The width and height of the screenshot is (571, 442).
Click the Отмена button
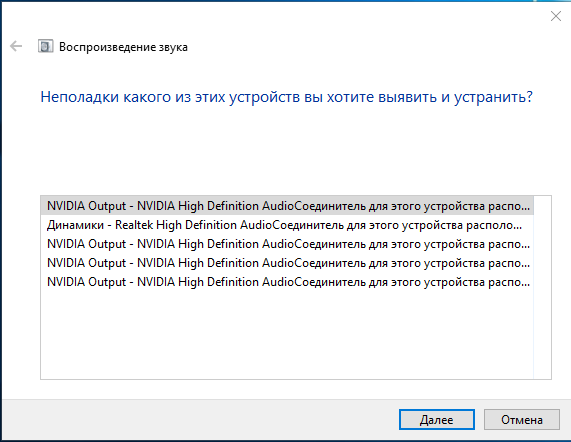521,419
